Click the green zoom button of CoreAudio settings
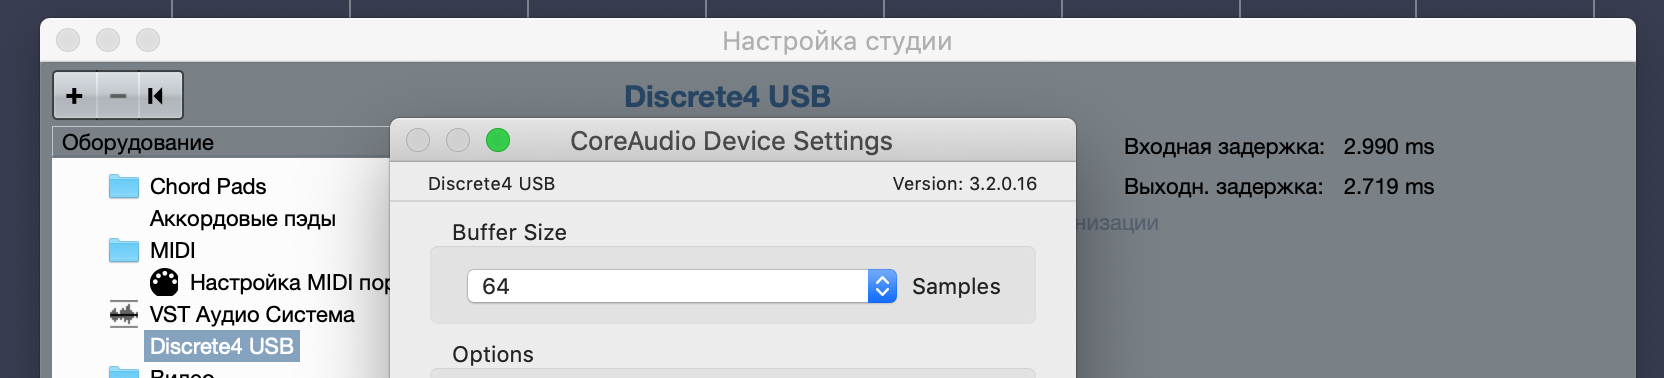This screenshot has height=378, width=1664. click(x=498, y=141)
